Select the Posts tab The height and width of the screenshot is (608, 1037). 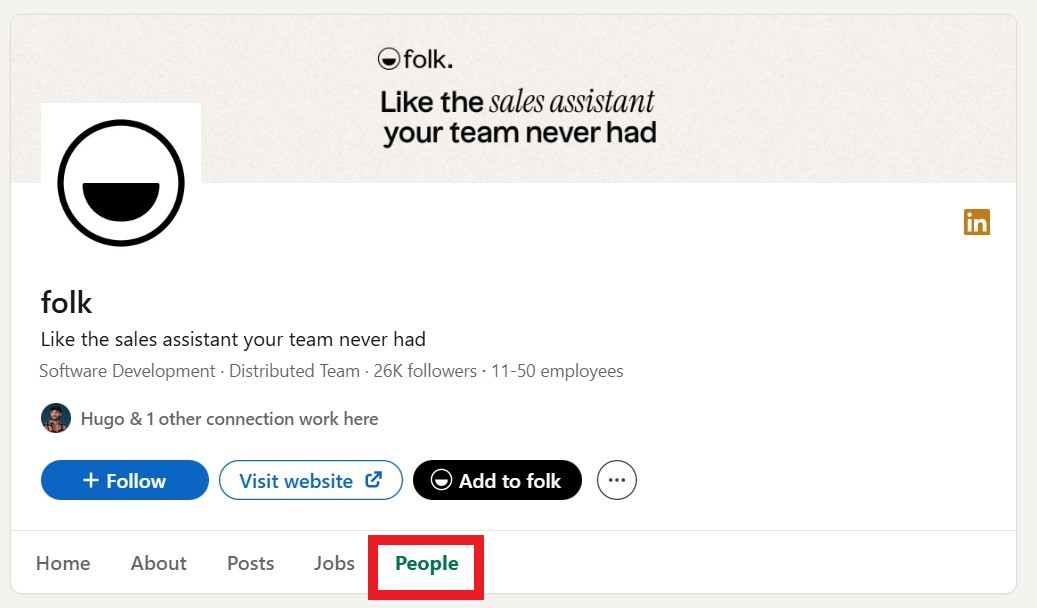click(x=250, y=563)
